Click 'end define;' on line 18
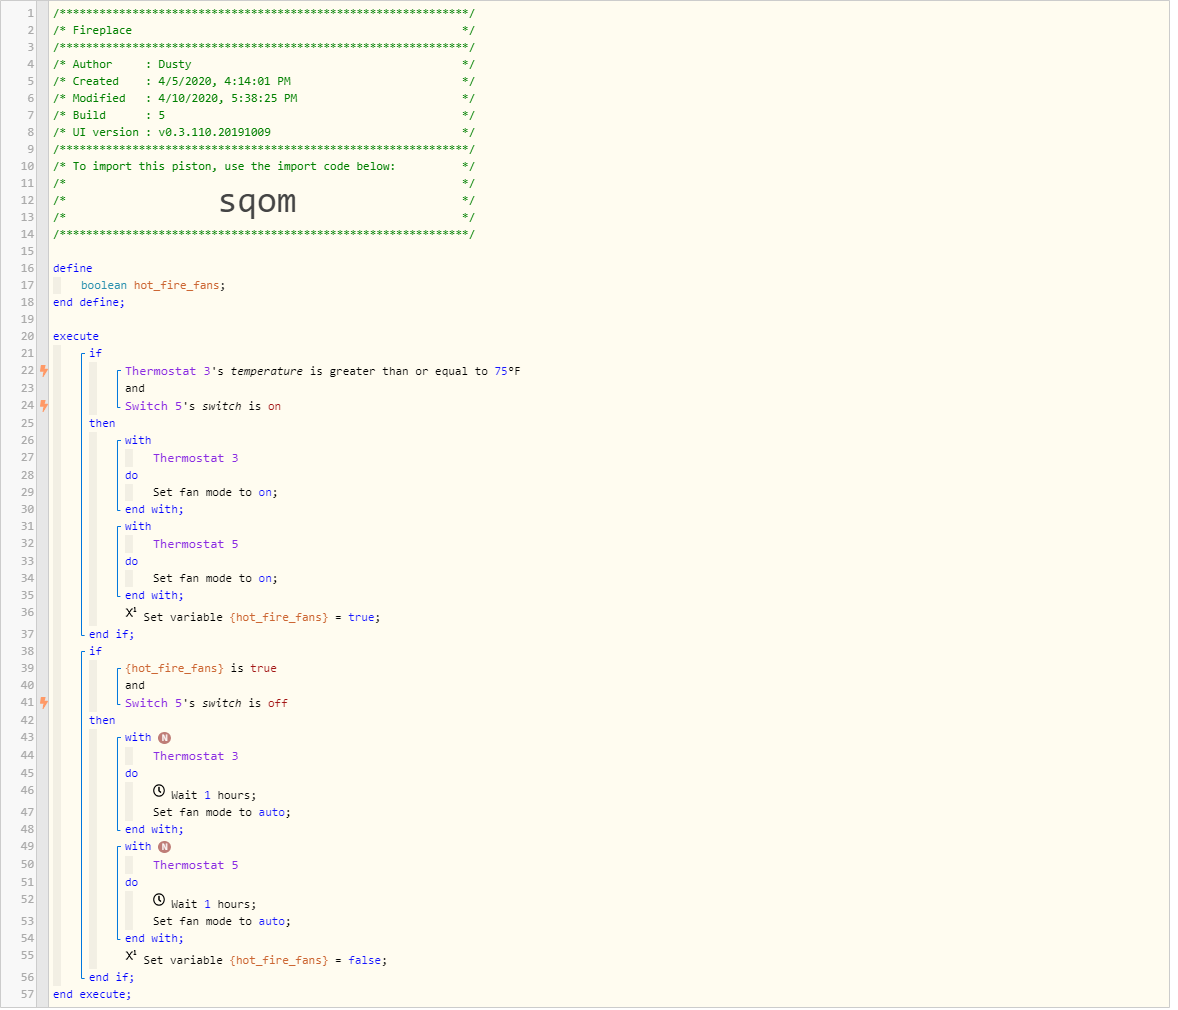This screenshot has height=1010, width=1178. (89, 302)
